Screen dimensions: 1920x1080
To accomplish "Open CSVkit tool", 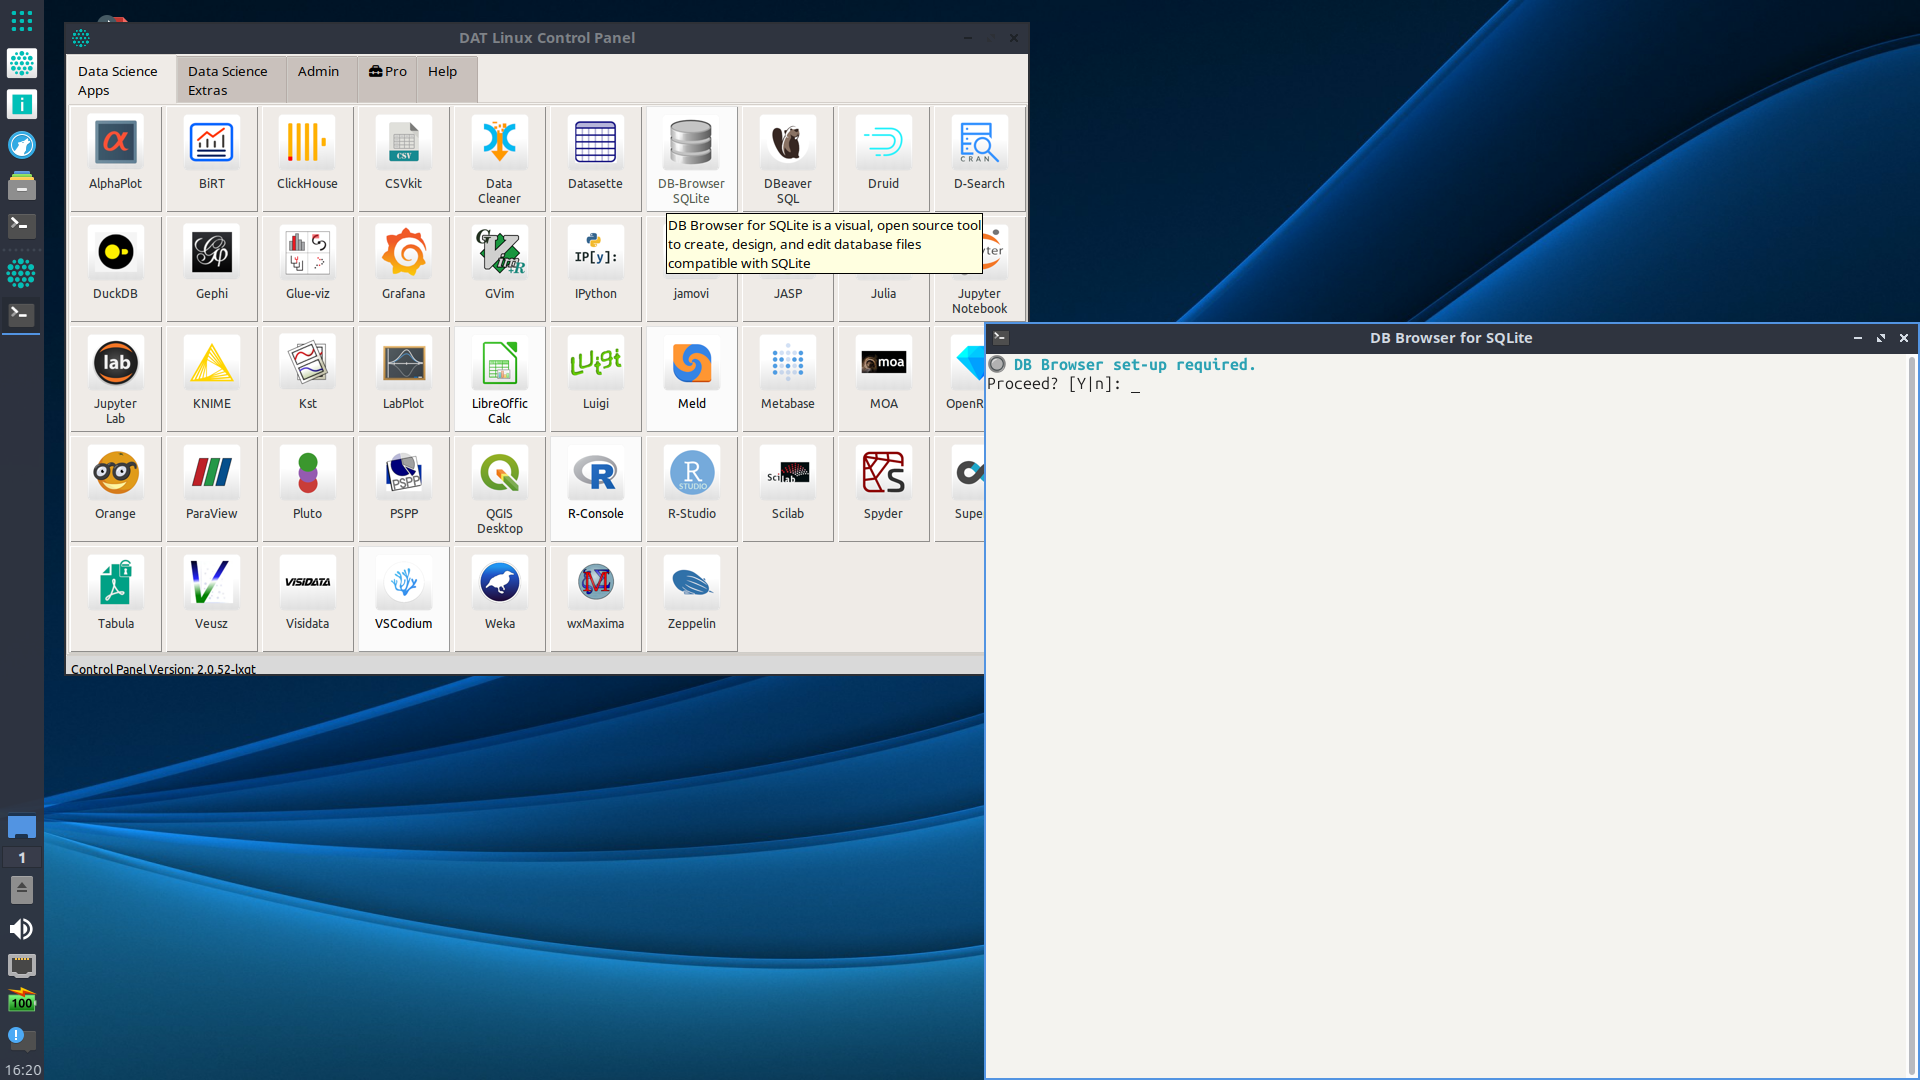I will [x=404, y=158].
